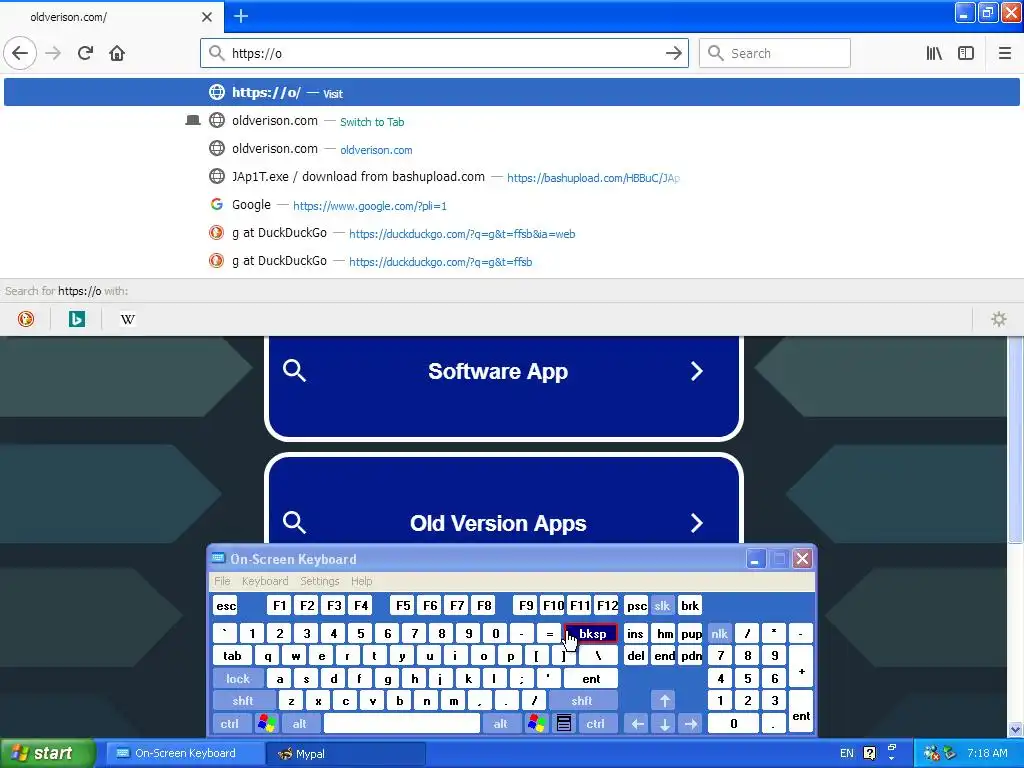This screenshot has height=768, width=1024.
Task: Click the magnifier icon on Old Version Apps
Action: pos(294,522)
